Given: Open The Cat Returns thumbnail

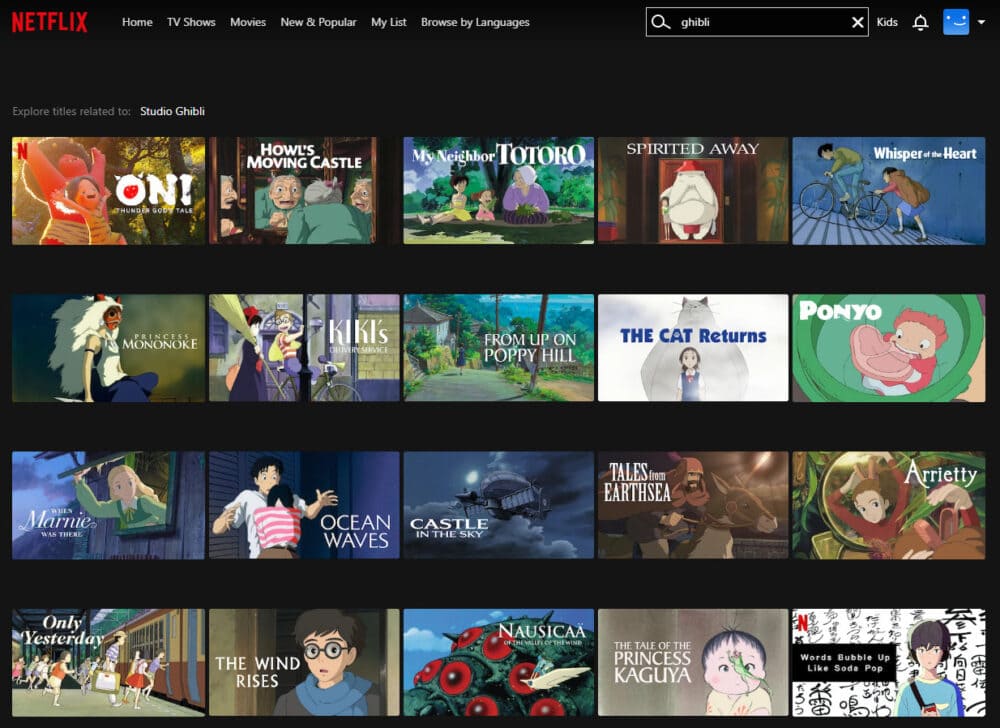Looking at the screenshot, I should (693, 348).
